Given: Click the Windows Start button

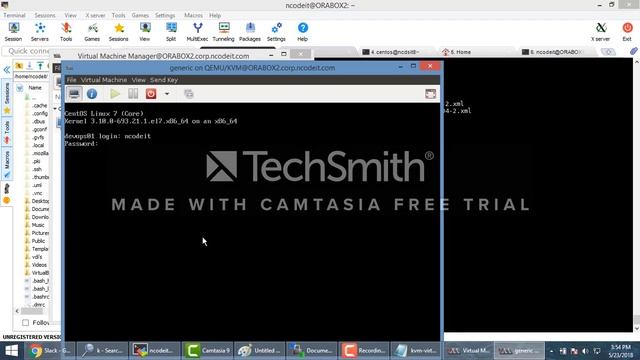Looking at the screenshot, I should (11, 351).
